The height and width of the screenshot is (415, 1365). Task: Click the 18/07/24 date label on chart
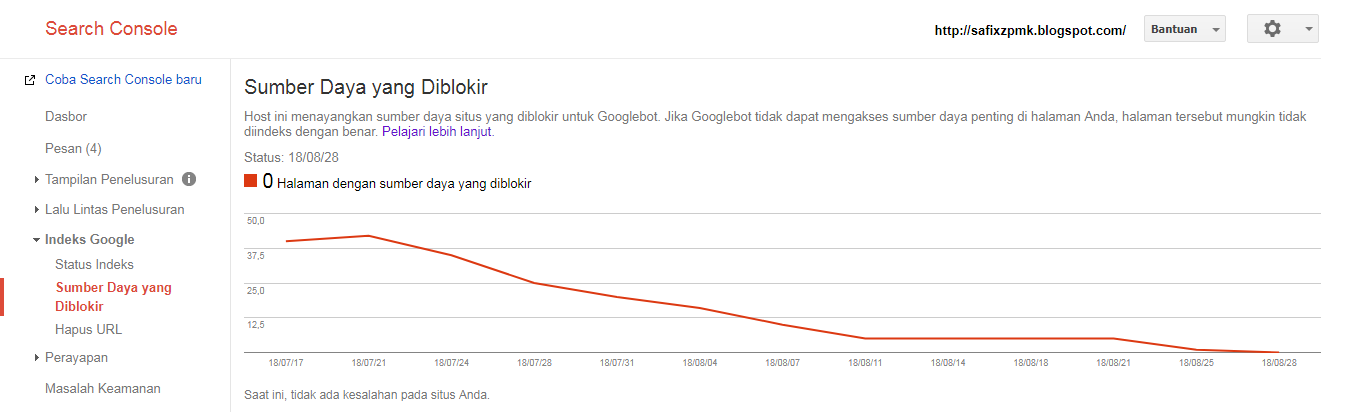point(452,362)
